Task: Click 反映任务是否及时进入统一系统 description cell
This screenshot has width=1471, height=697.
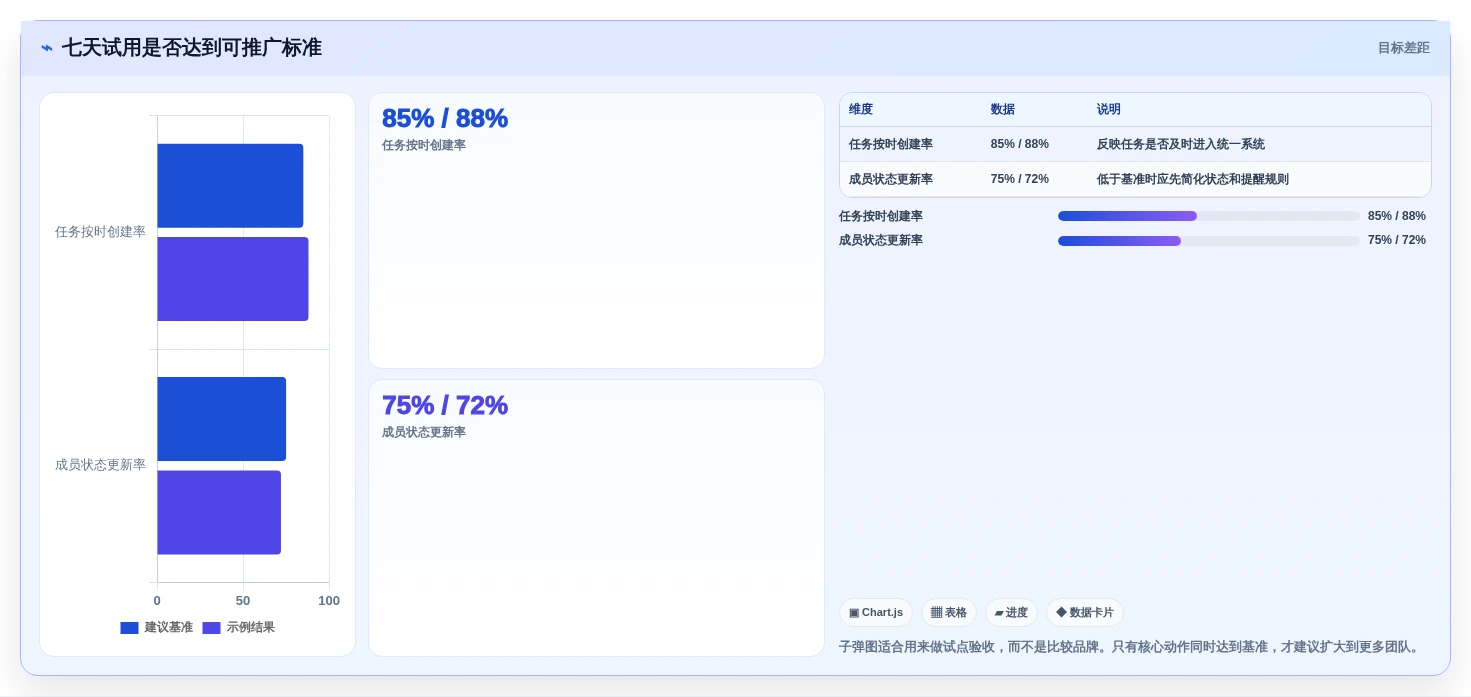Action: pos(1181,145)
